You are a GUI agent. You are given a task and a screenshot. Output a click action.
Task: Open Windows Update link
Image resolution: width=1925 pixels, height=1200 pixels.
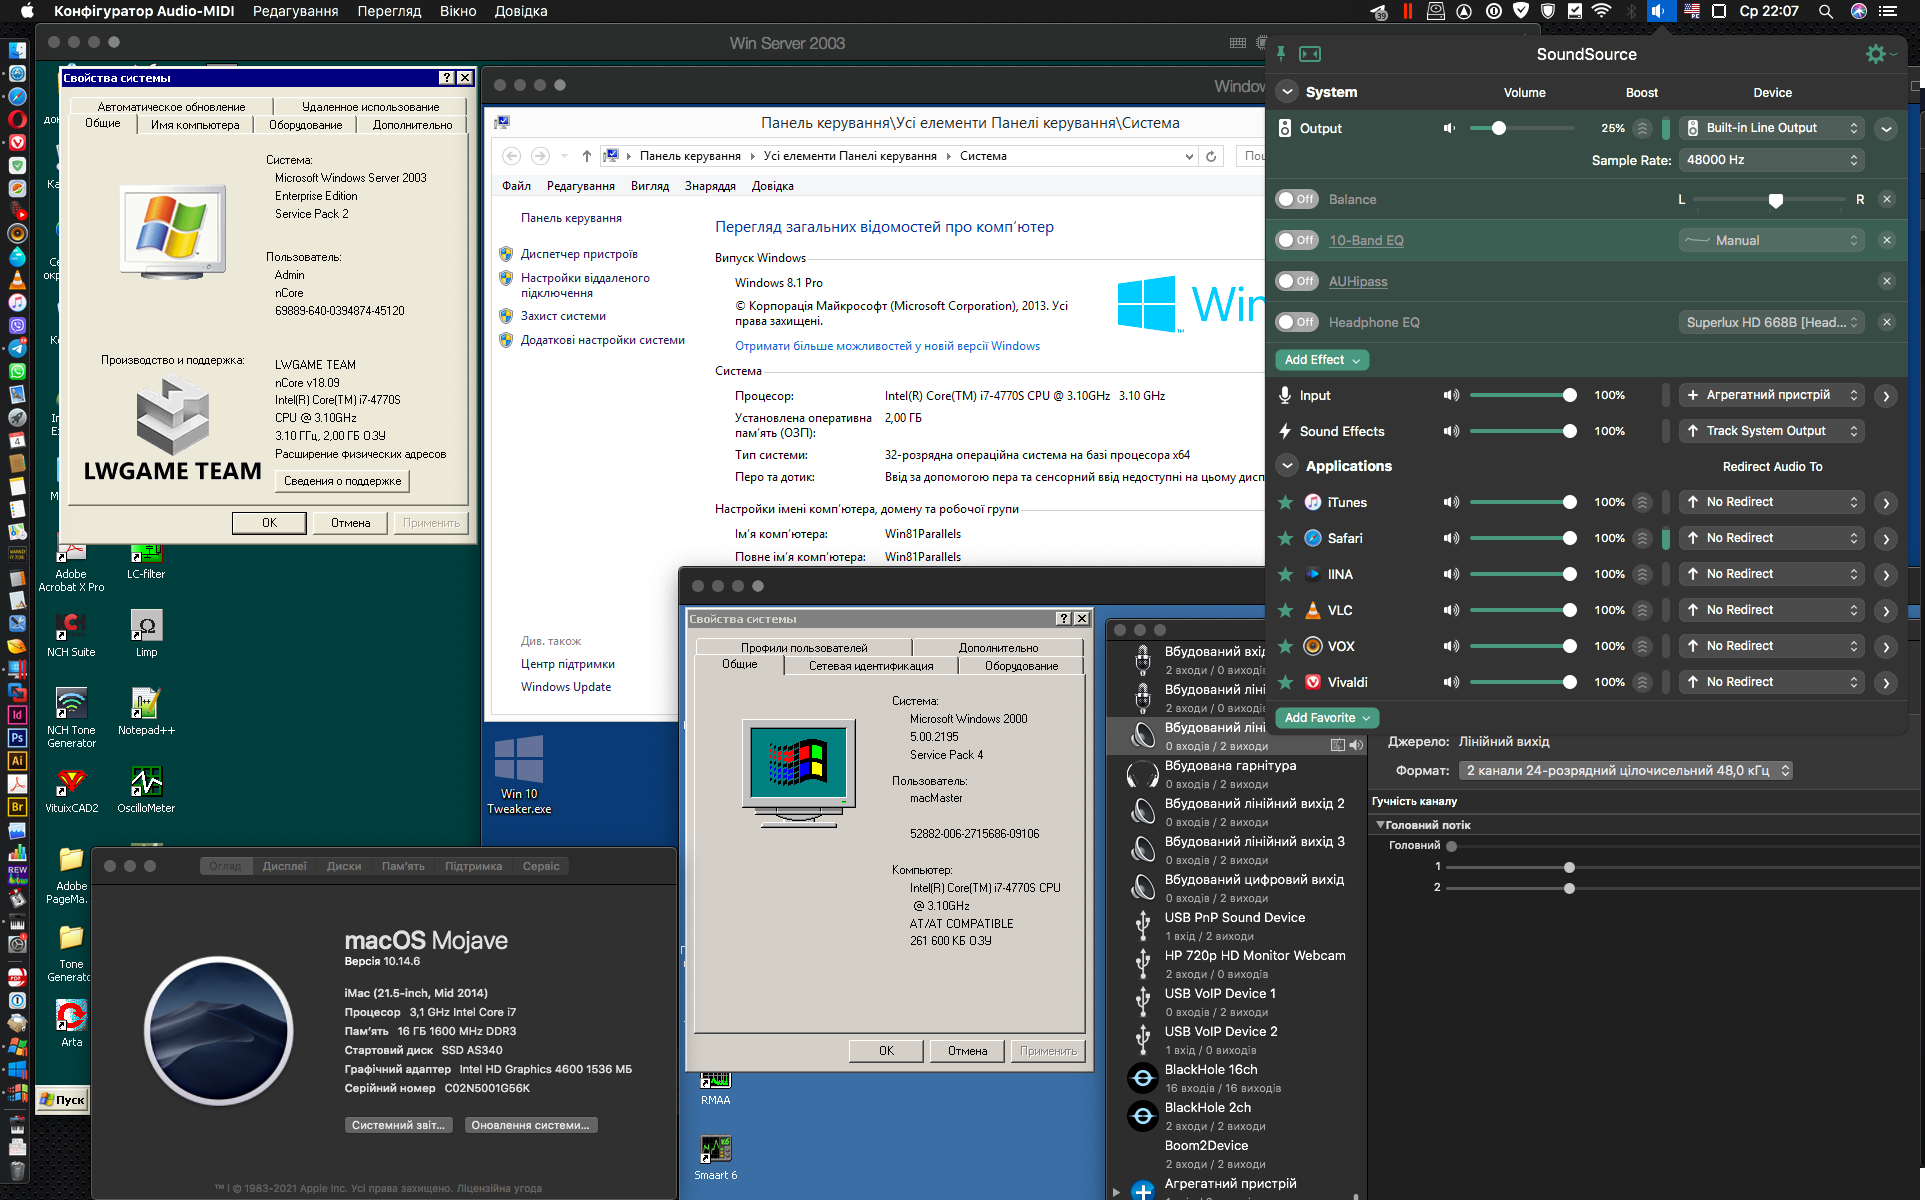(566, 687)
